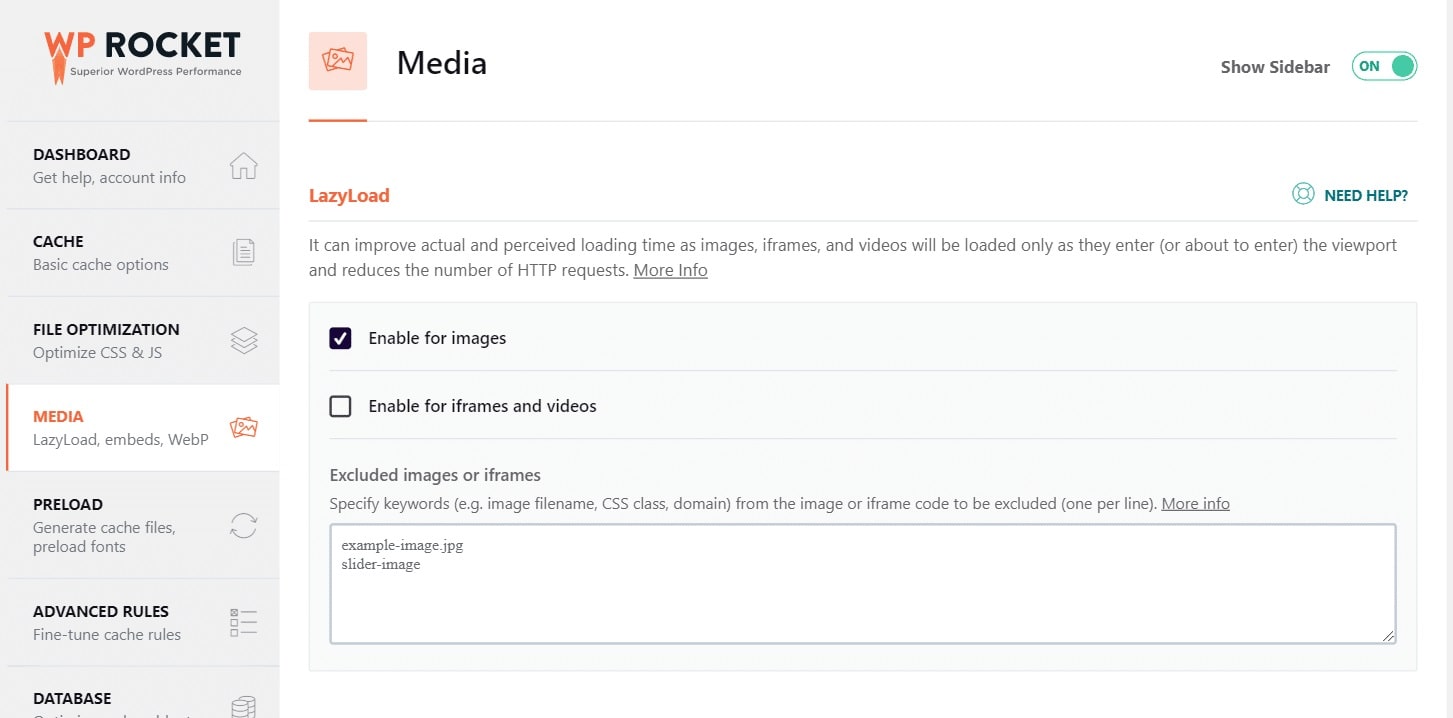
Task: Click the WP Rocket logo
Action: pyautogui.click(x=142, y=57)
